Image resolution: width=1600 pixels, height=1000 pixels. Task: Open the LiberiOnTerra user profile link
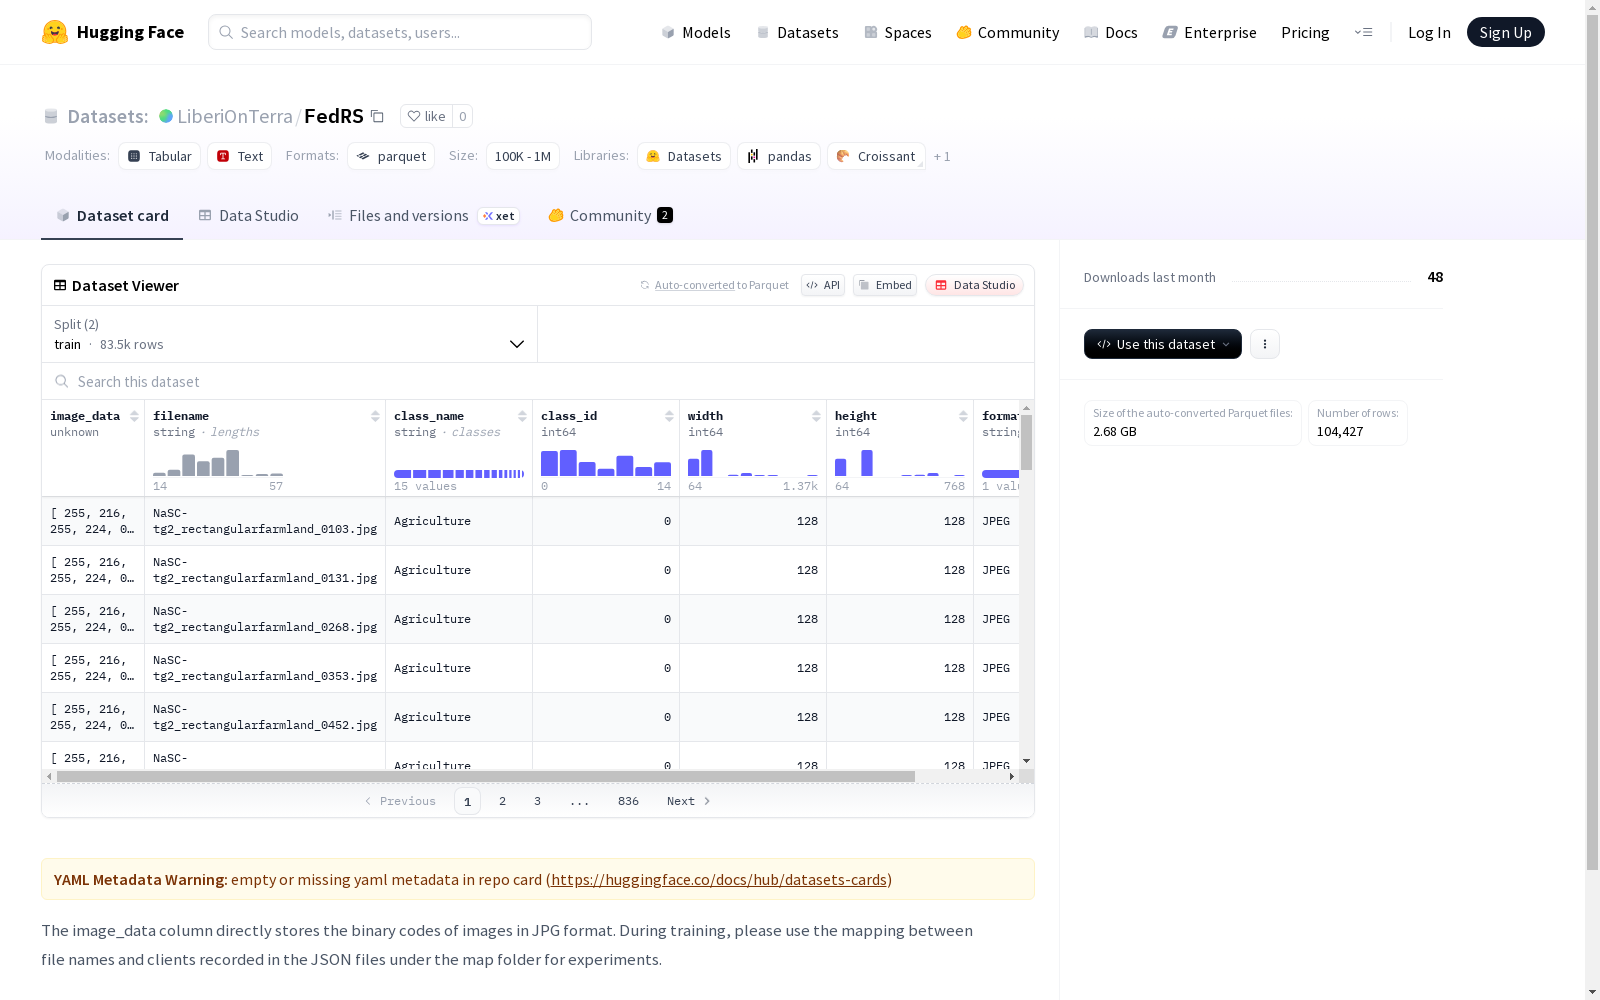coord(235,116)
